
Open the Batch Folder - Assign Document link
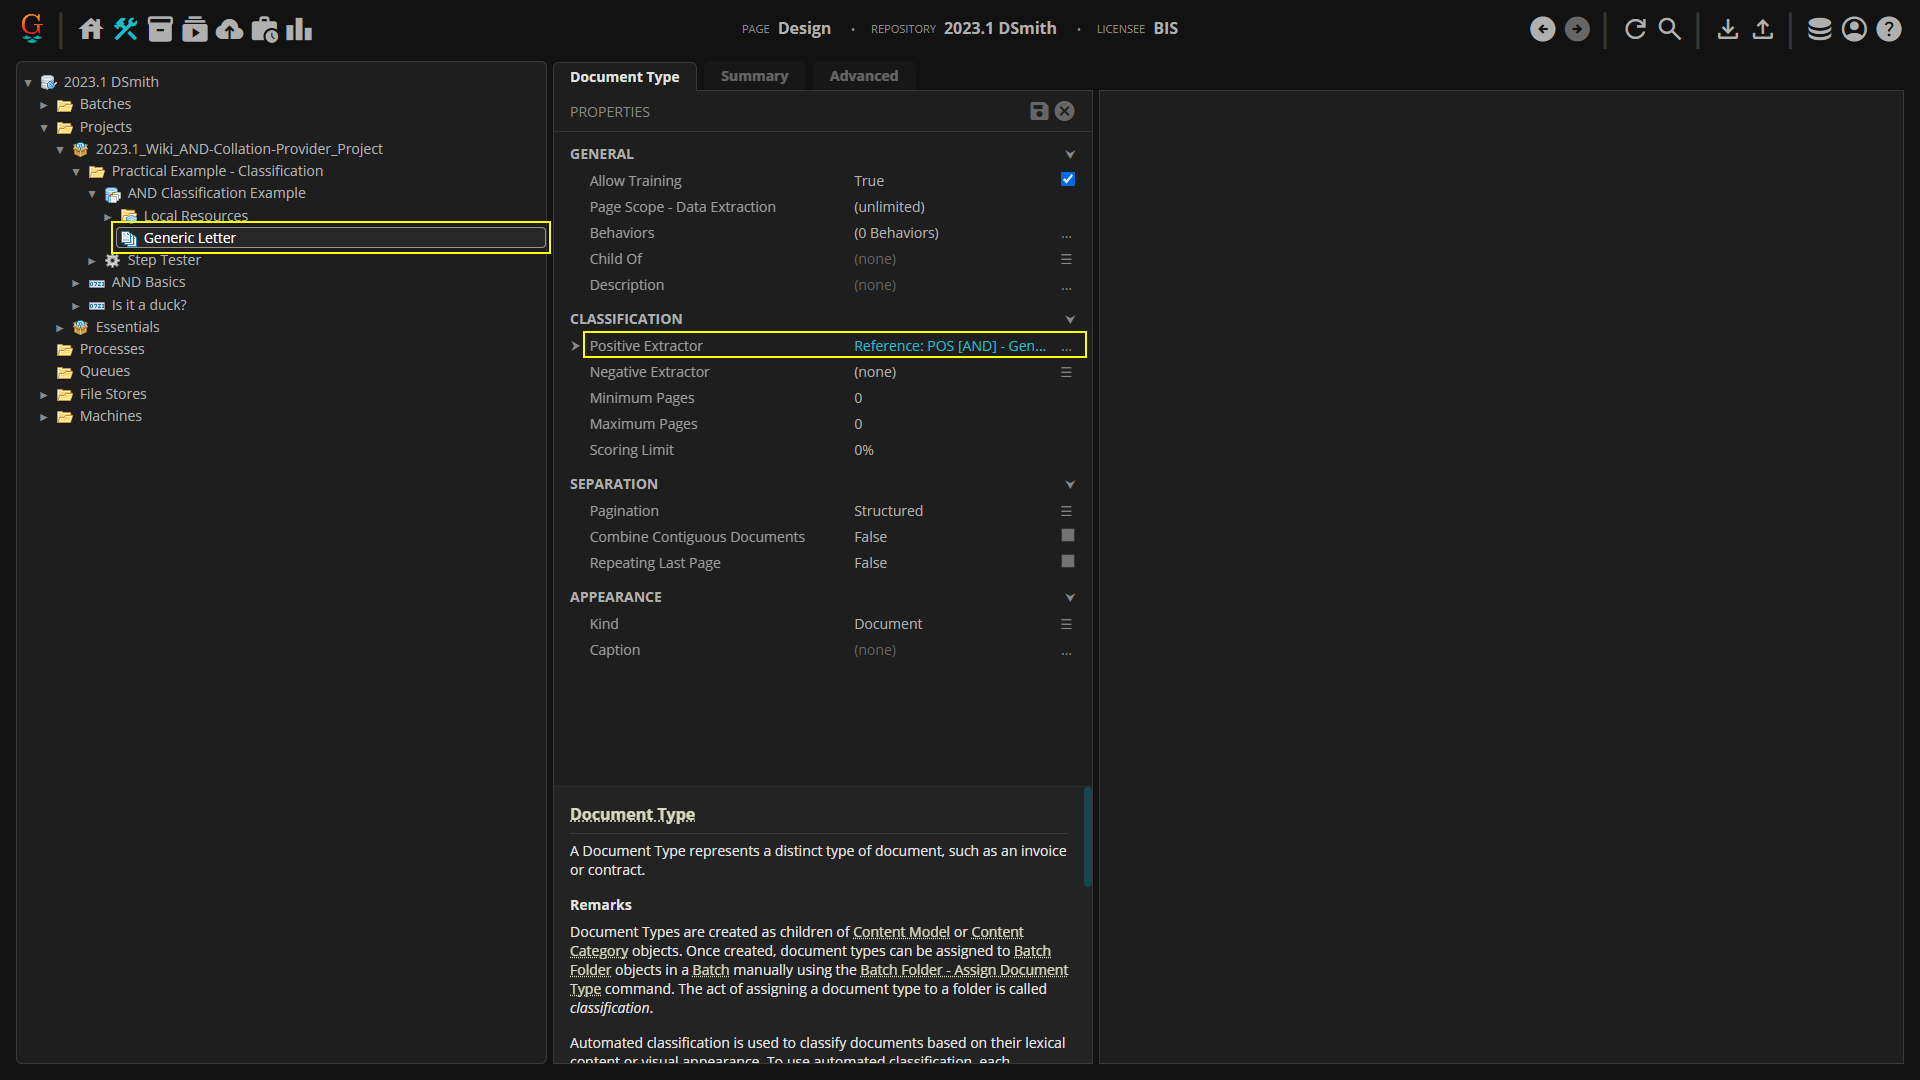(x=963, y=970)
